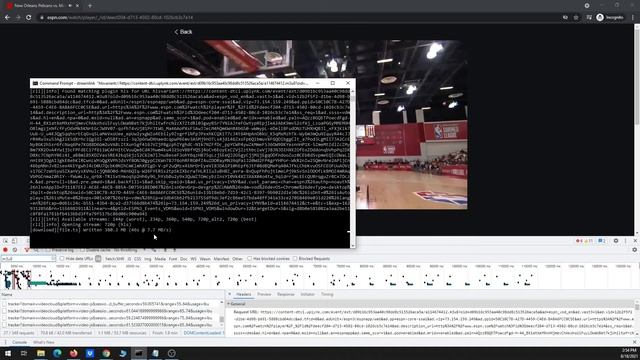This screenshot has width=640, height=360.
Task: Filter network requests by Other
Action: [237, 259]
